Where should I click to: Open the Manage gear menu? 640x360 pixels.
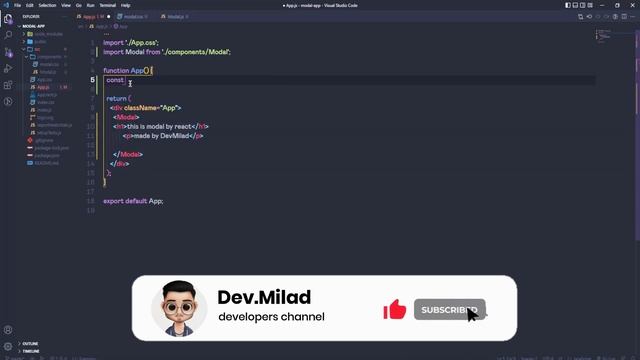click(8, 347)
